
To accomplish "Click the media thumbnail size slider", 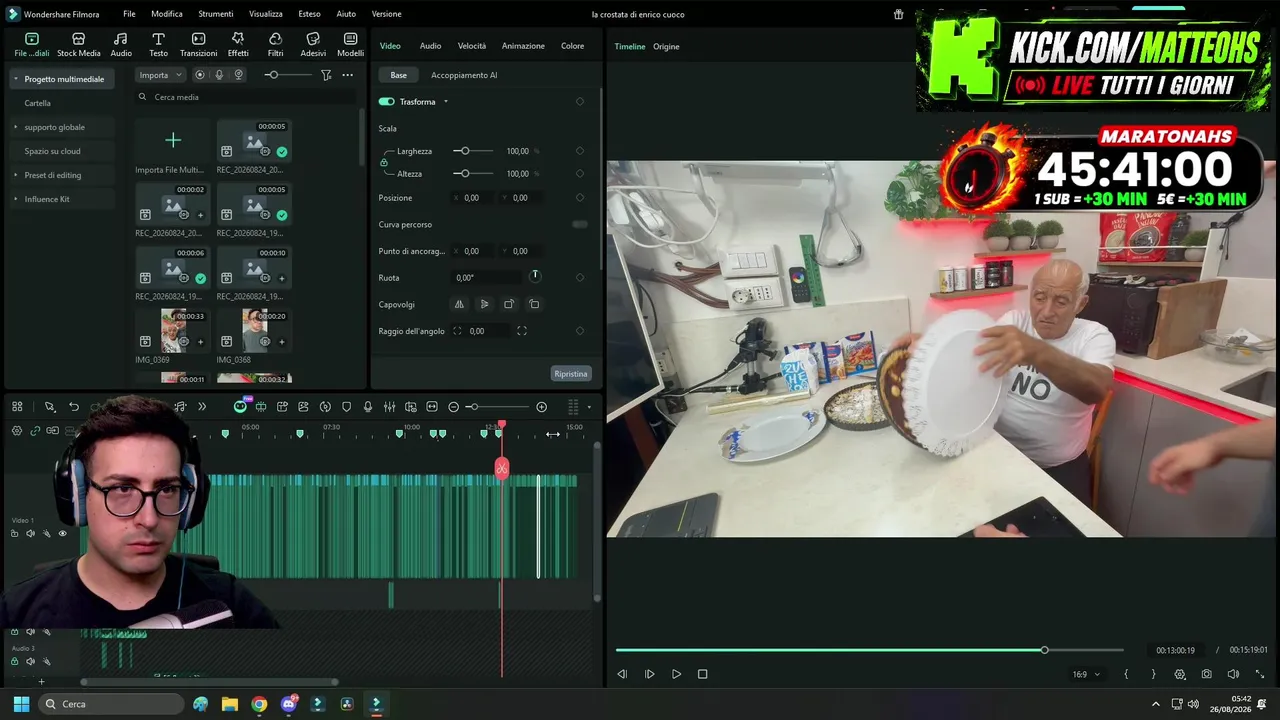I will (287, 75).
